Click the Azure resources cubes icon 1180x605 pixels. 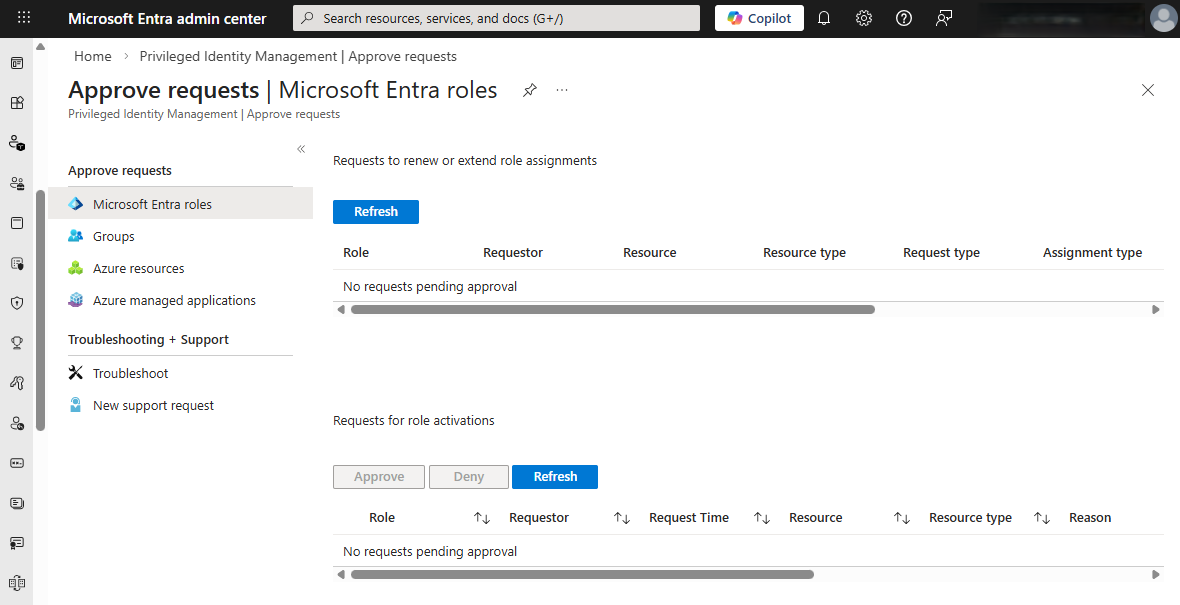[75, 268]
